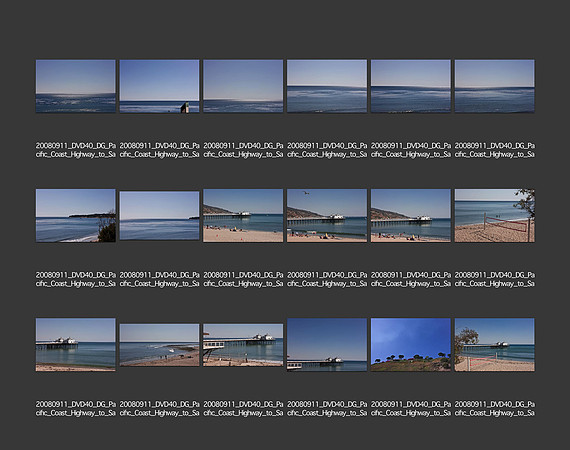Open the thumbnail with island and shoreline bush

pos(76,215)
